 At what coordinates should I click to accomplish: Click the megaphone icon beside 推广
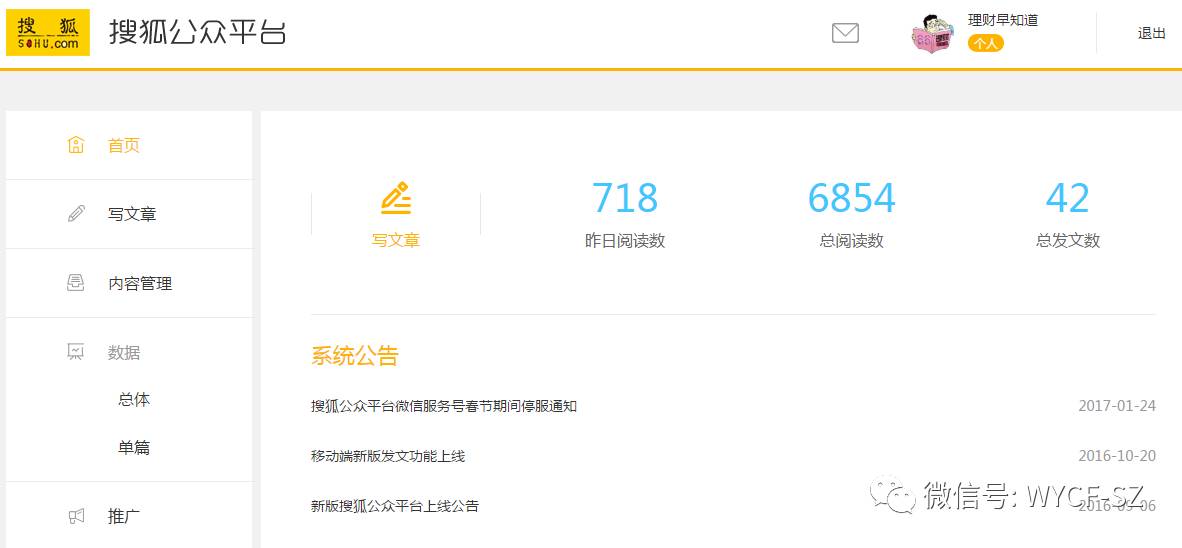(75, 516)
